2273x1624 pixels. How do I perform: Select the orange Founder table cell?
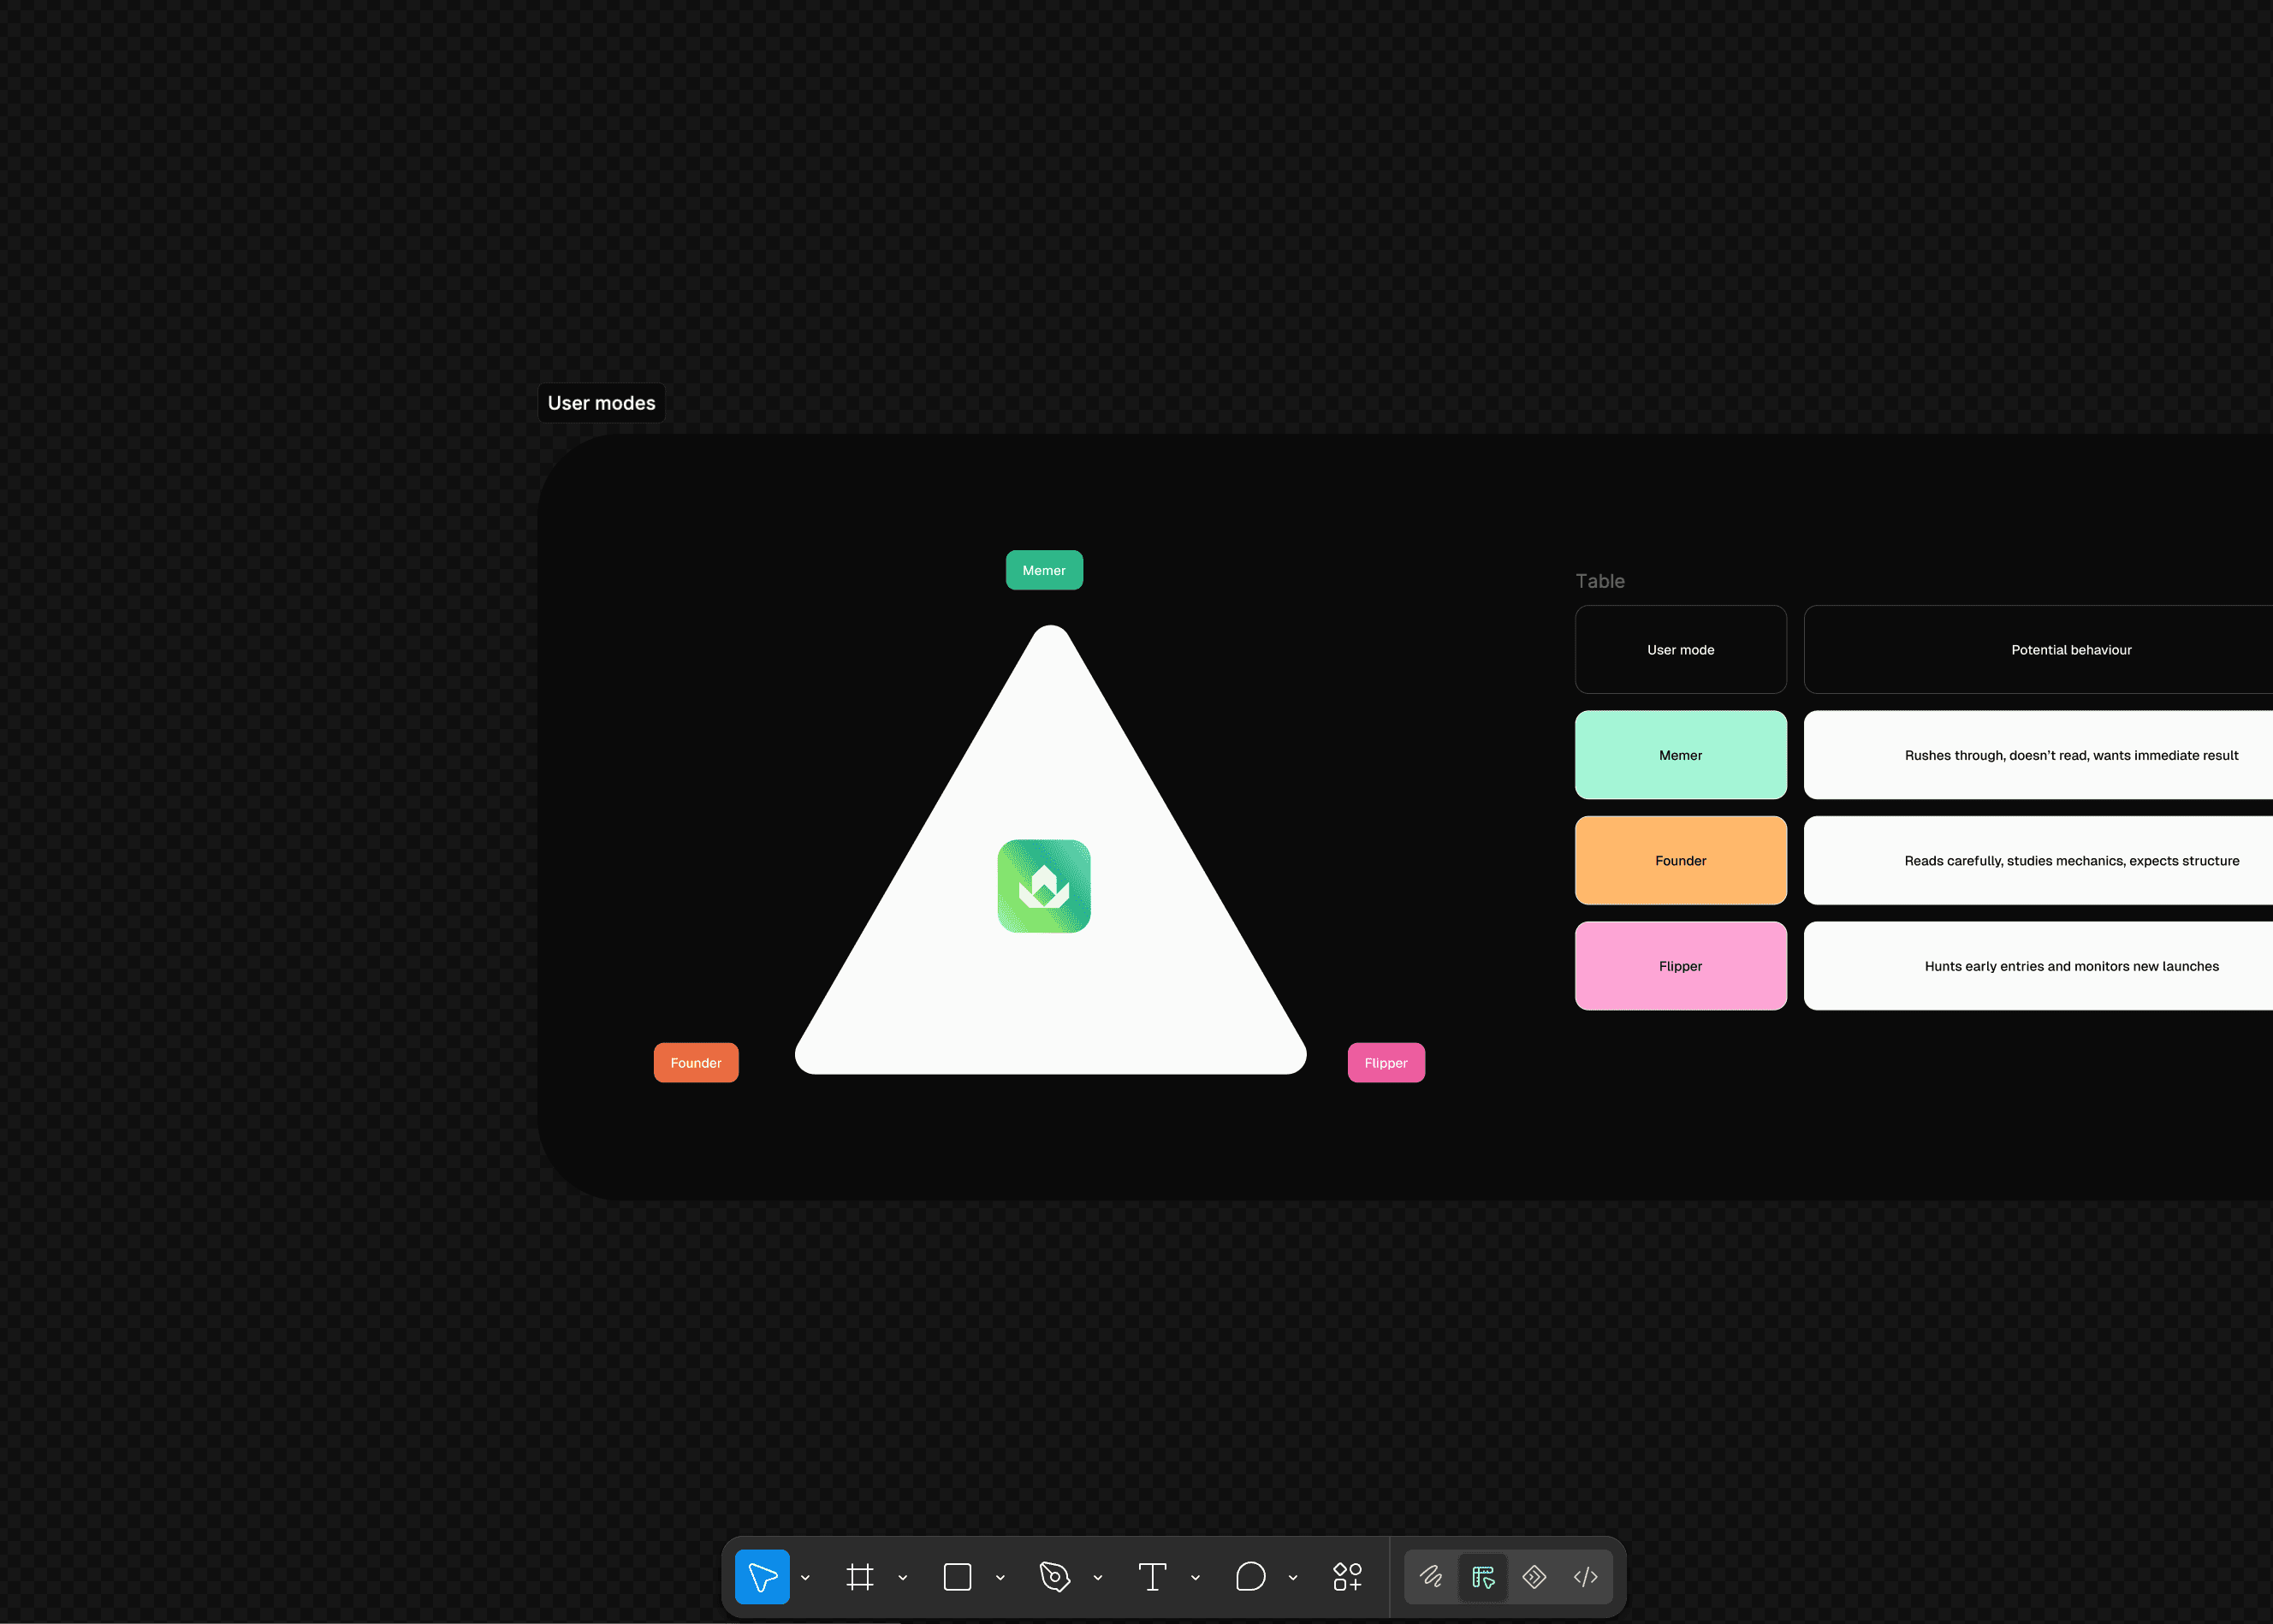click(1681, 861)
